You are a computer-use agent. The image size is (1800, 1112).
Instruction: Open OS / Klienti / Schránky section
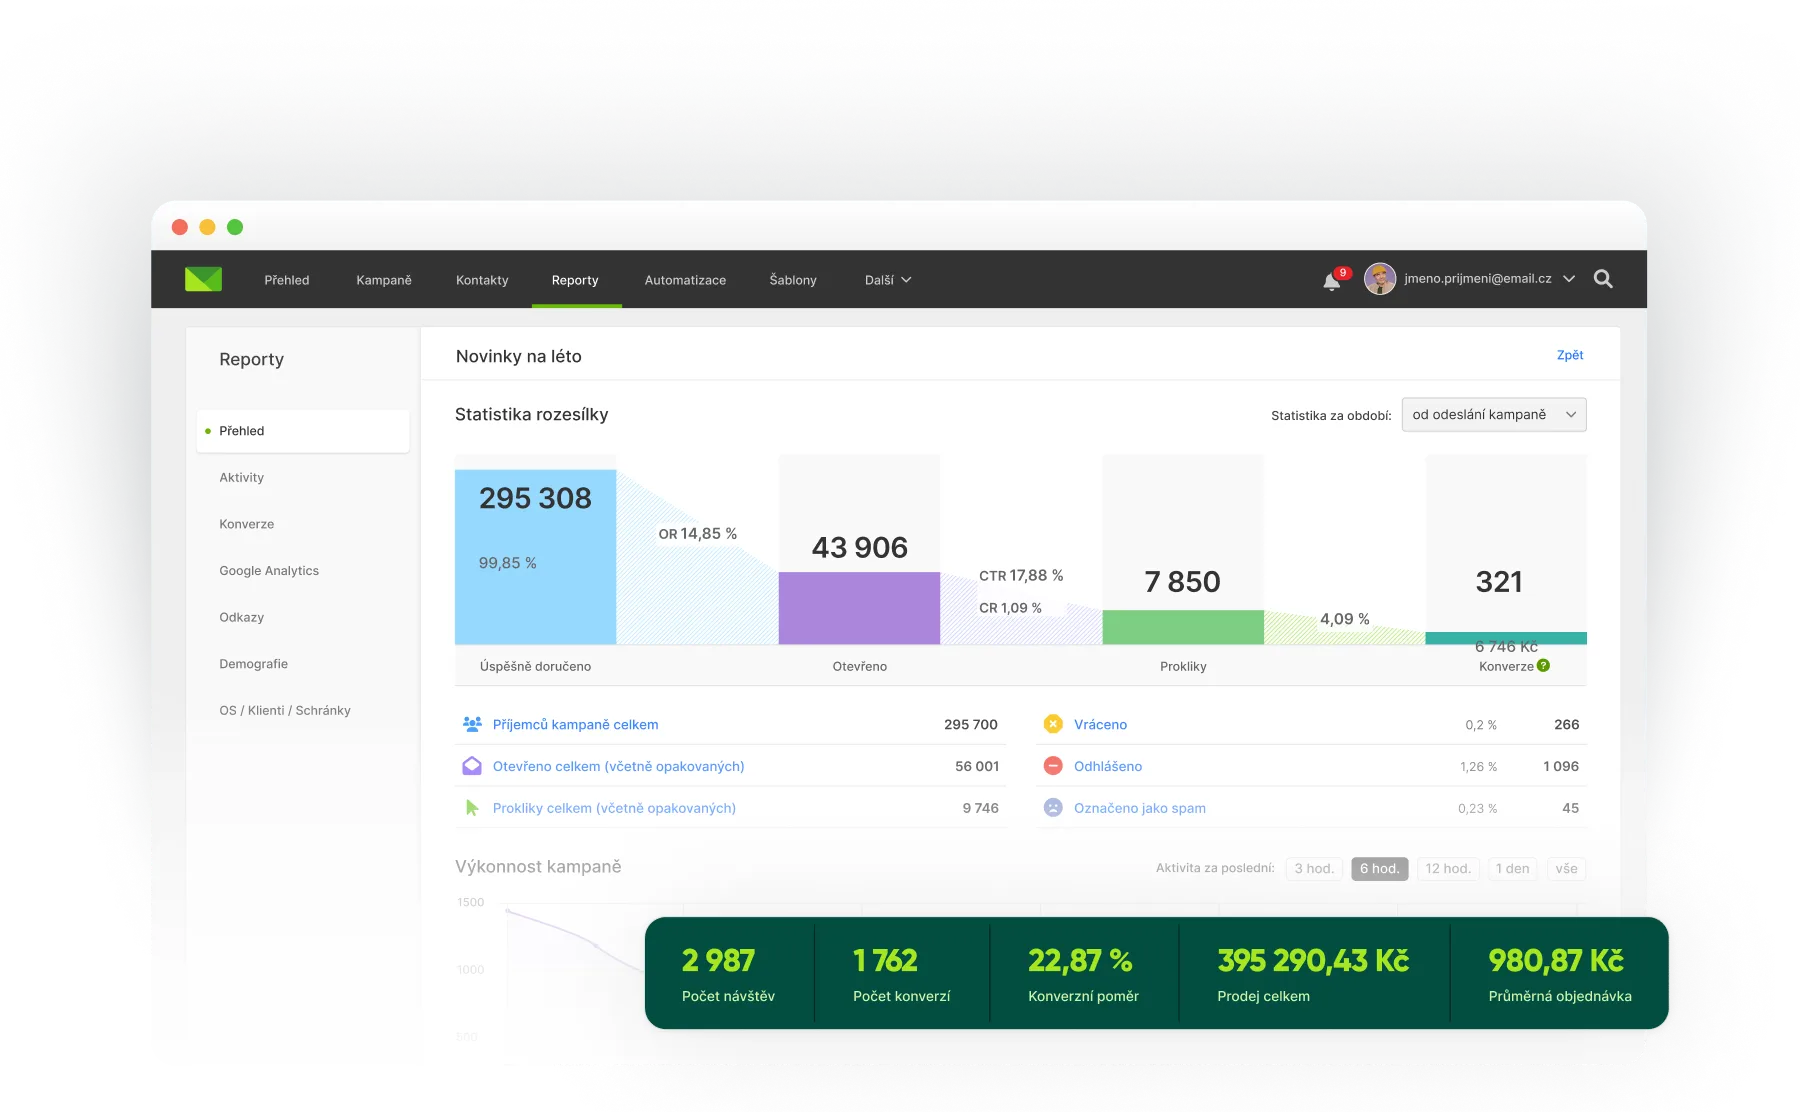tap(285, 711)
